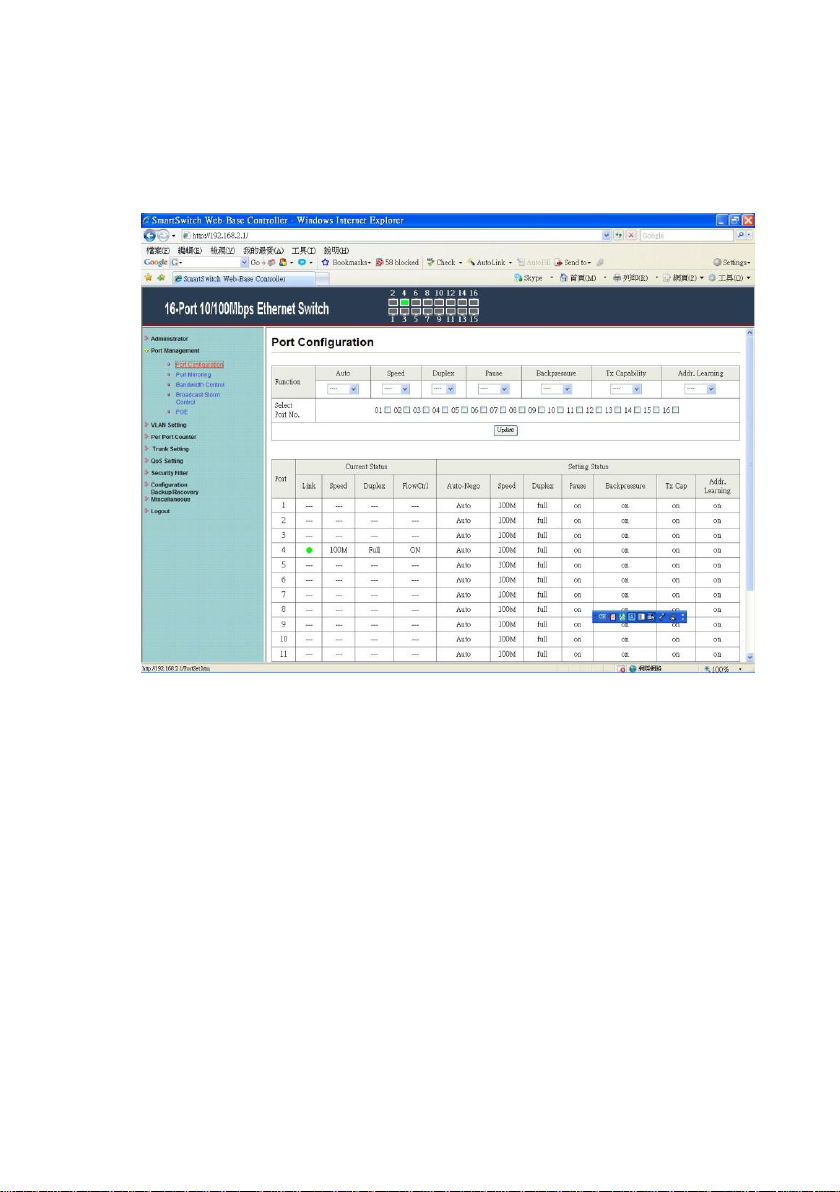Tick the port 16 checkbox
The height and width of the screenshot is (1192, 840).
point(676,410)
